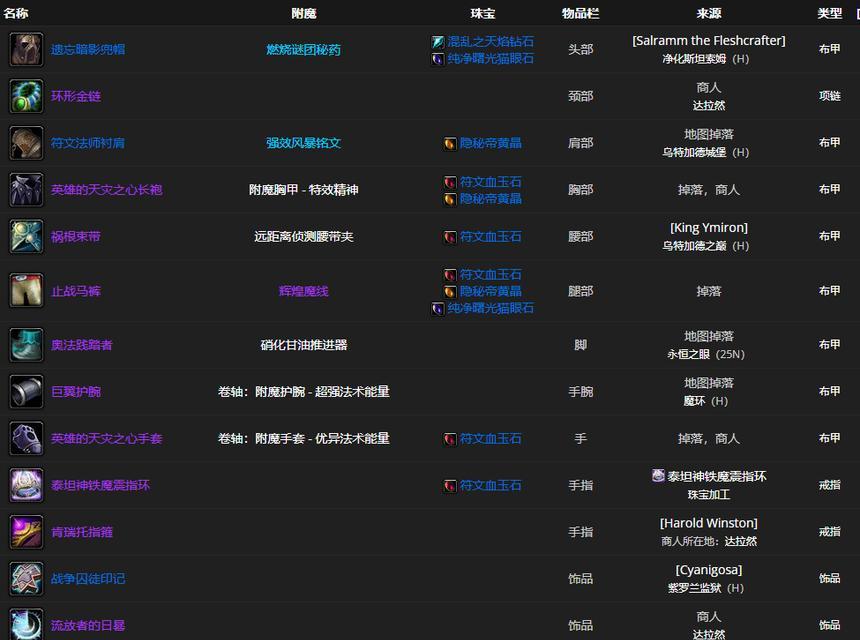Click the 永恒之眼 (25N) source text
860x640 pixels.
(706, 354)
